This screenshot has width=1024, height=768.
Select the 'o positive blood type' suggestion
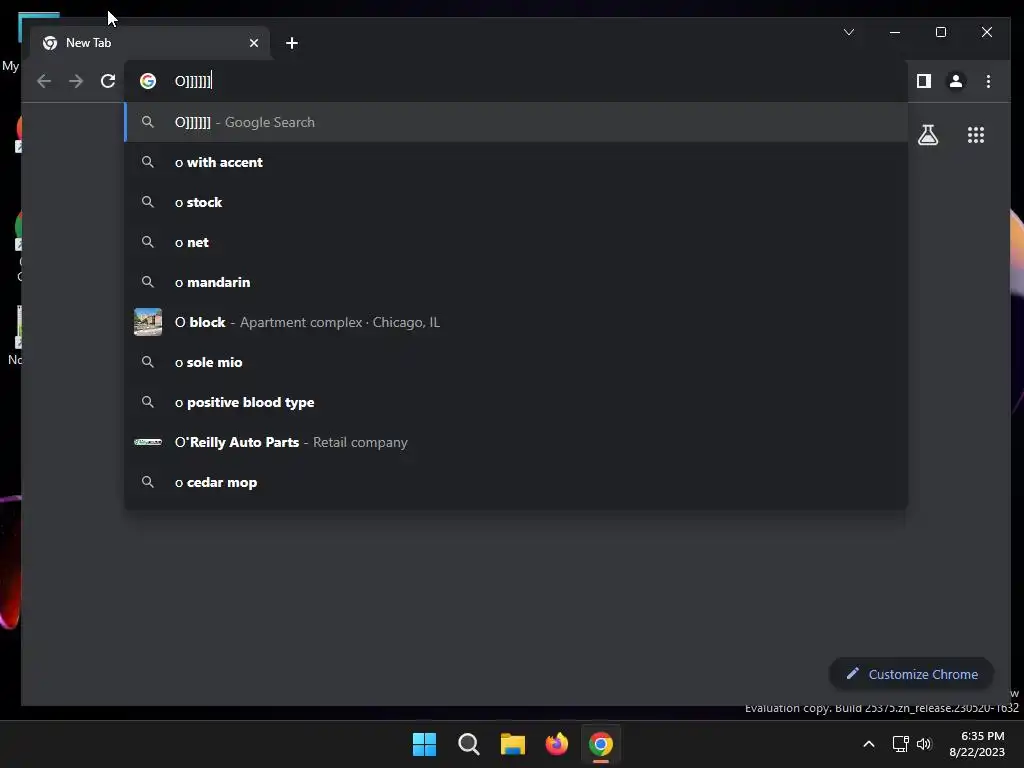(x=516, y=402)
